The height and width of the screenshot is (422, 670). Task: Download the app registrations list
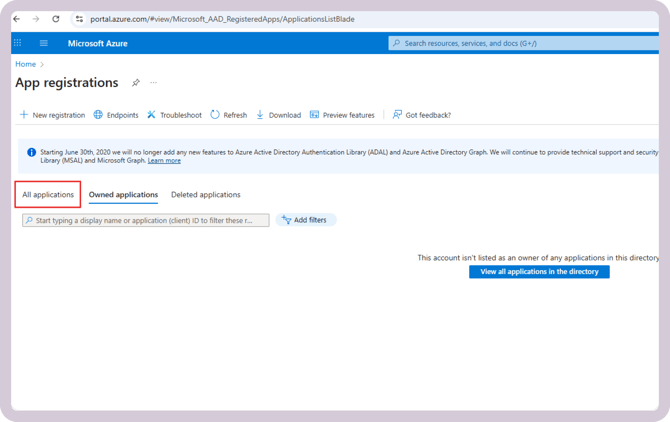tap(278, 115)
